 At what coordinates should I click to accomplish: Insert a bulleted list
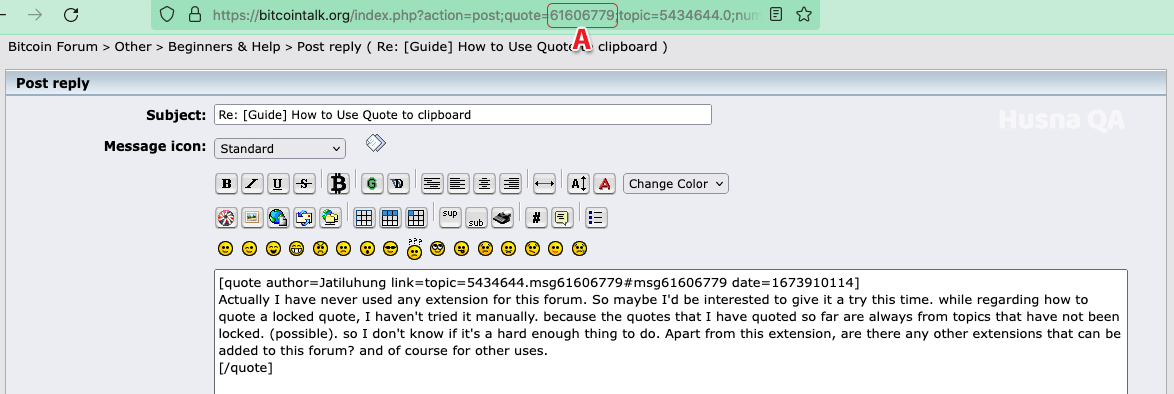pos(595,218)
